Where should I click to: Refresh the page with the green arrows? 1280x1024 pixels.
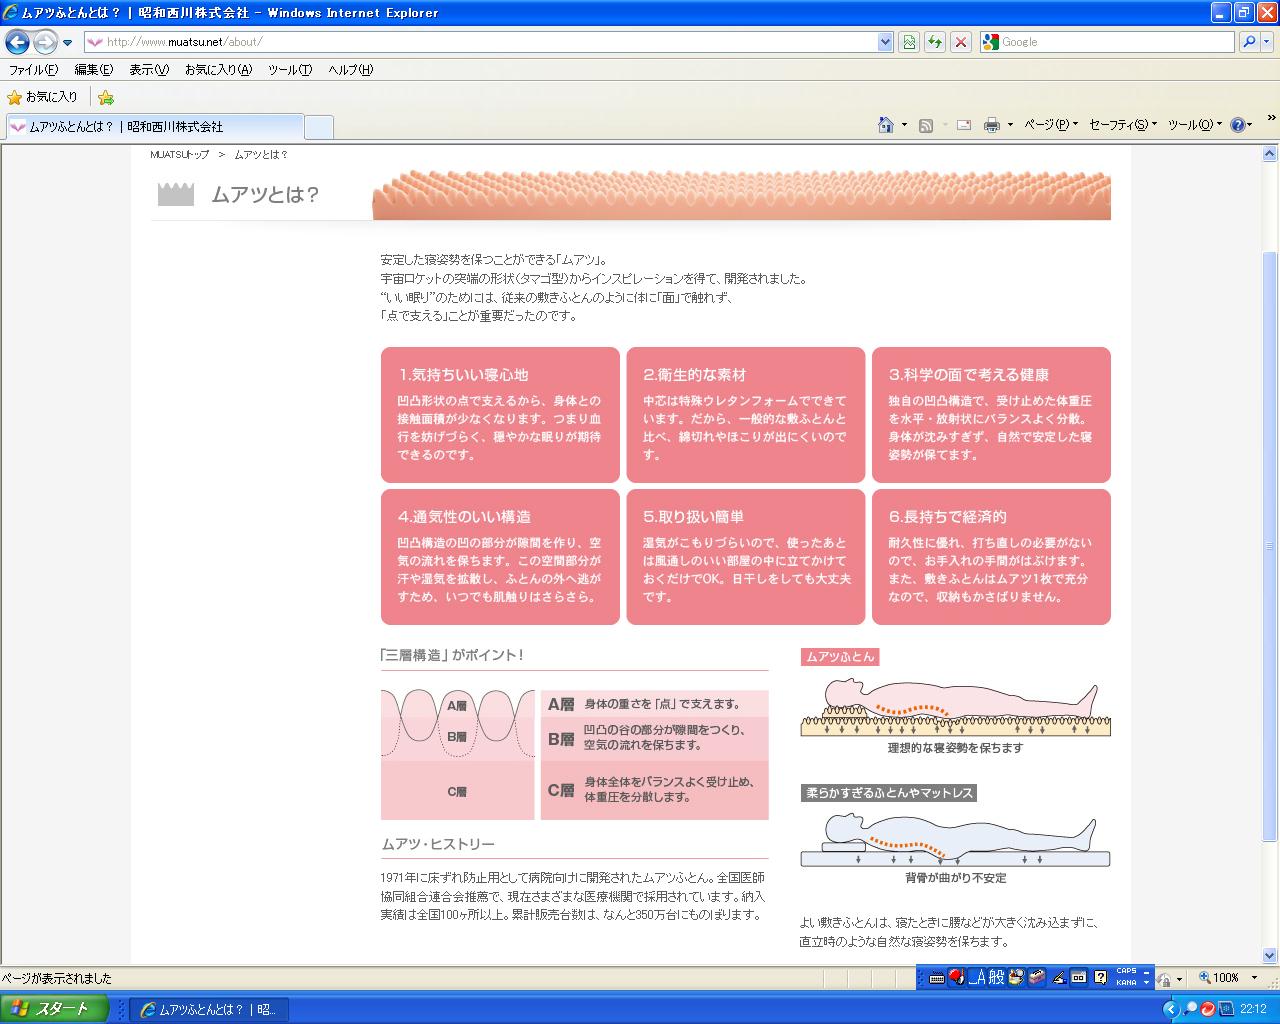coord(935,42)
